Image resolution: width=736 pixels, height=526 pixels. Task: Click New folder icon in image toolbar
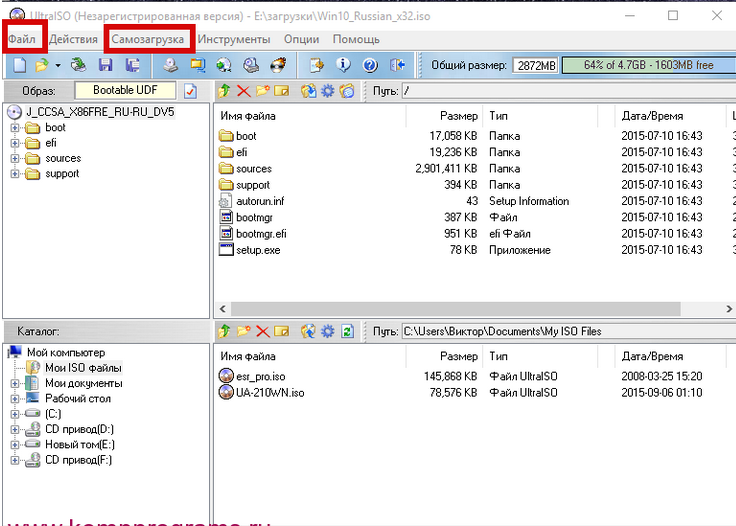[262, 91]
